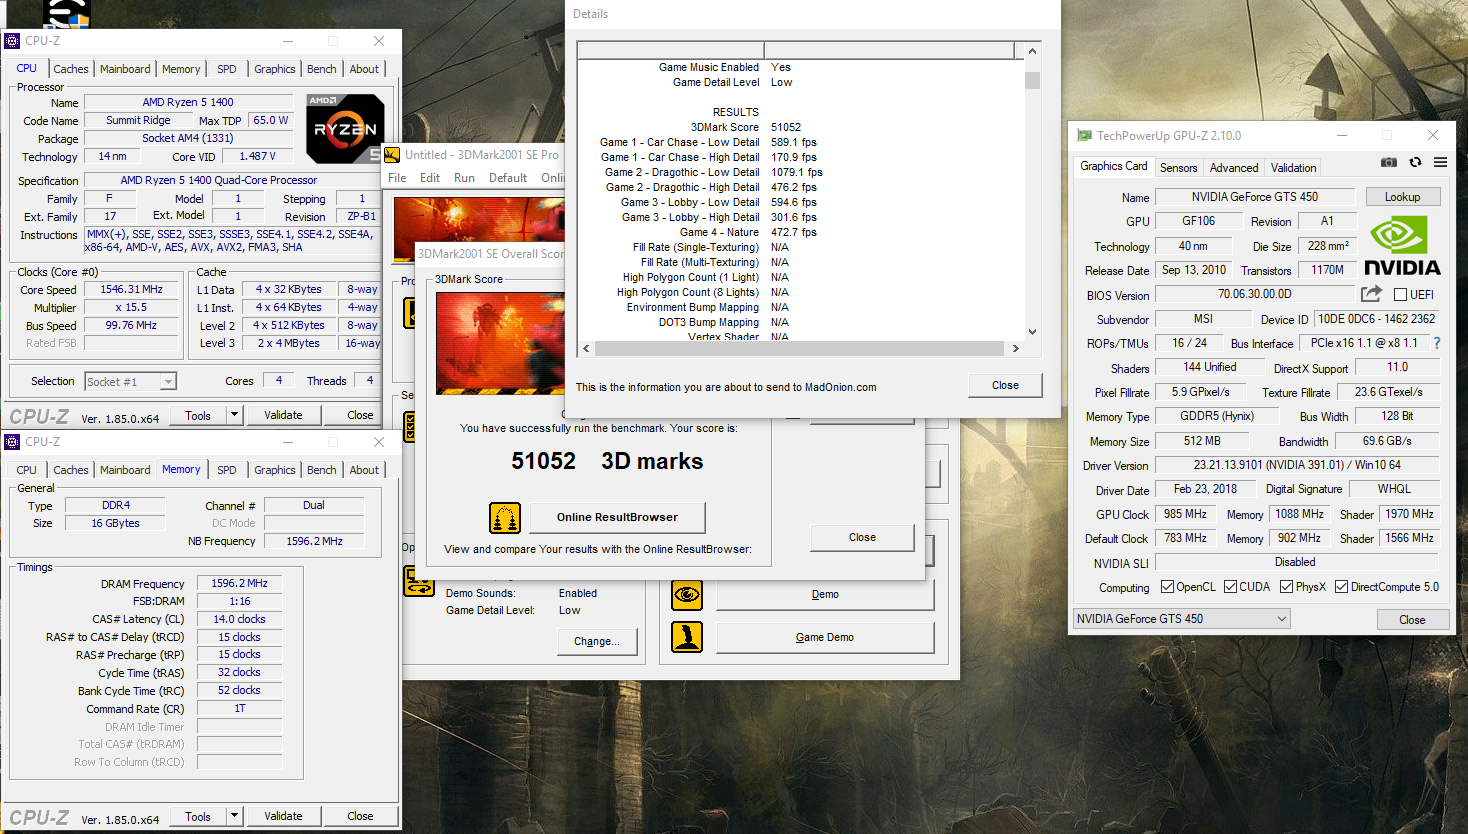This screenshot has width=1468, height=834.
Task: Click Close in the Overall Score dialog
Action: pyautogui.click(x=862, y=538)
